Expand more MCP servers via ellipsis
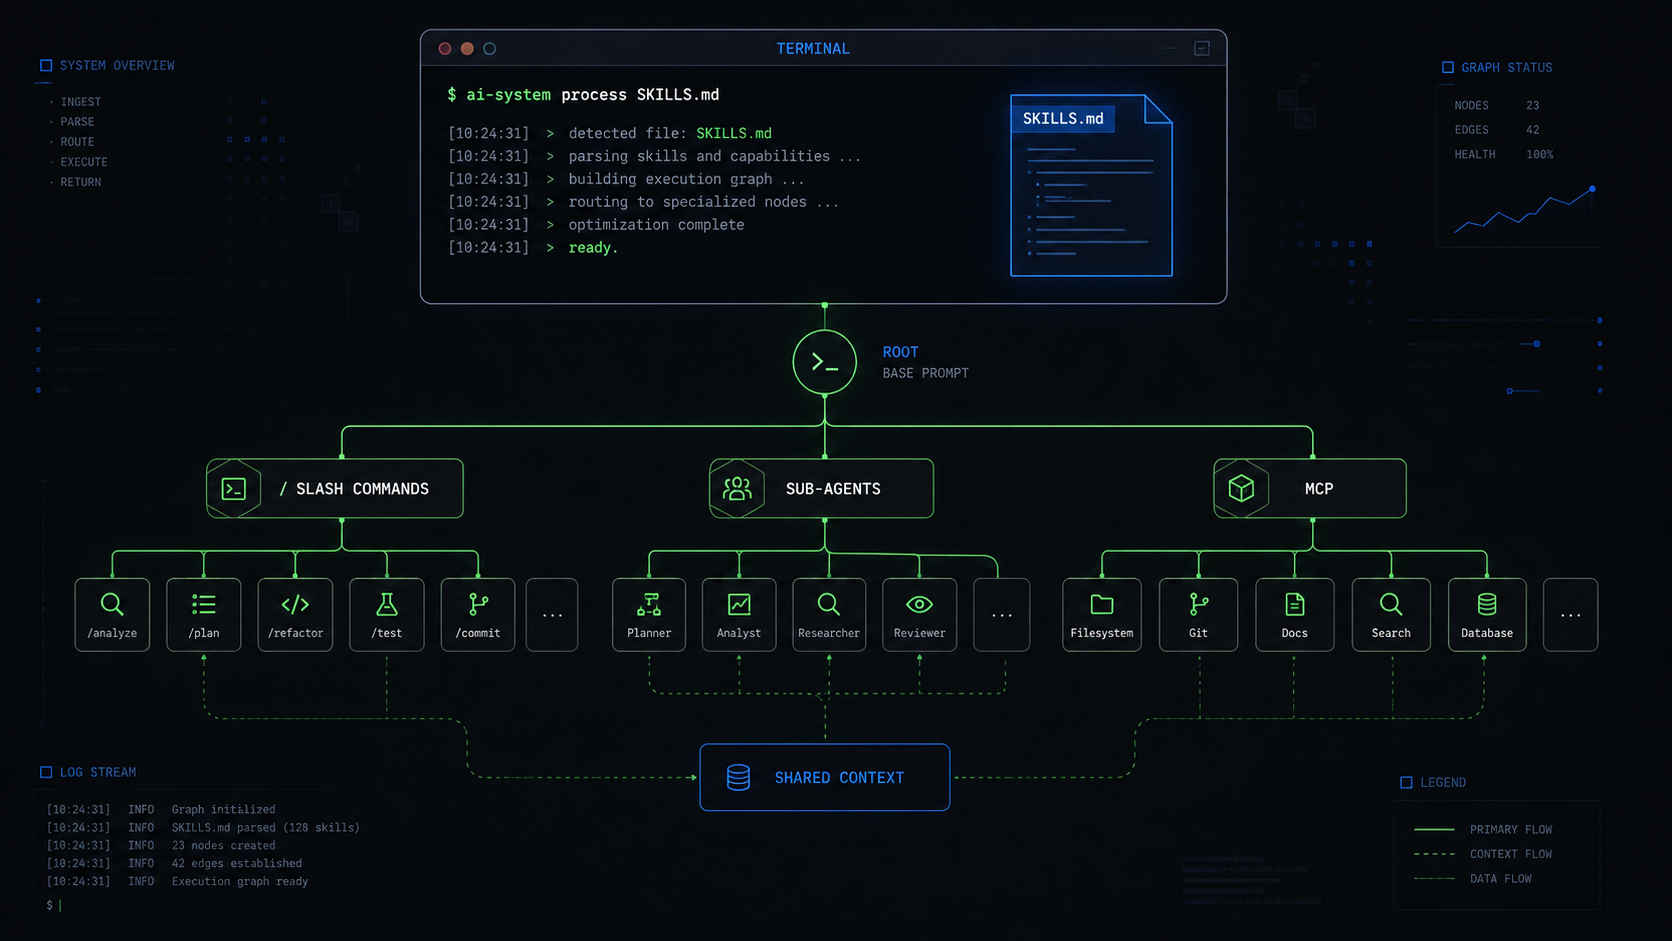Viewport: 1672px width, 941px height. (x=1570, y=615)
